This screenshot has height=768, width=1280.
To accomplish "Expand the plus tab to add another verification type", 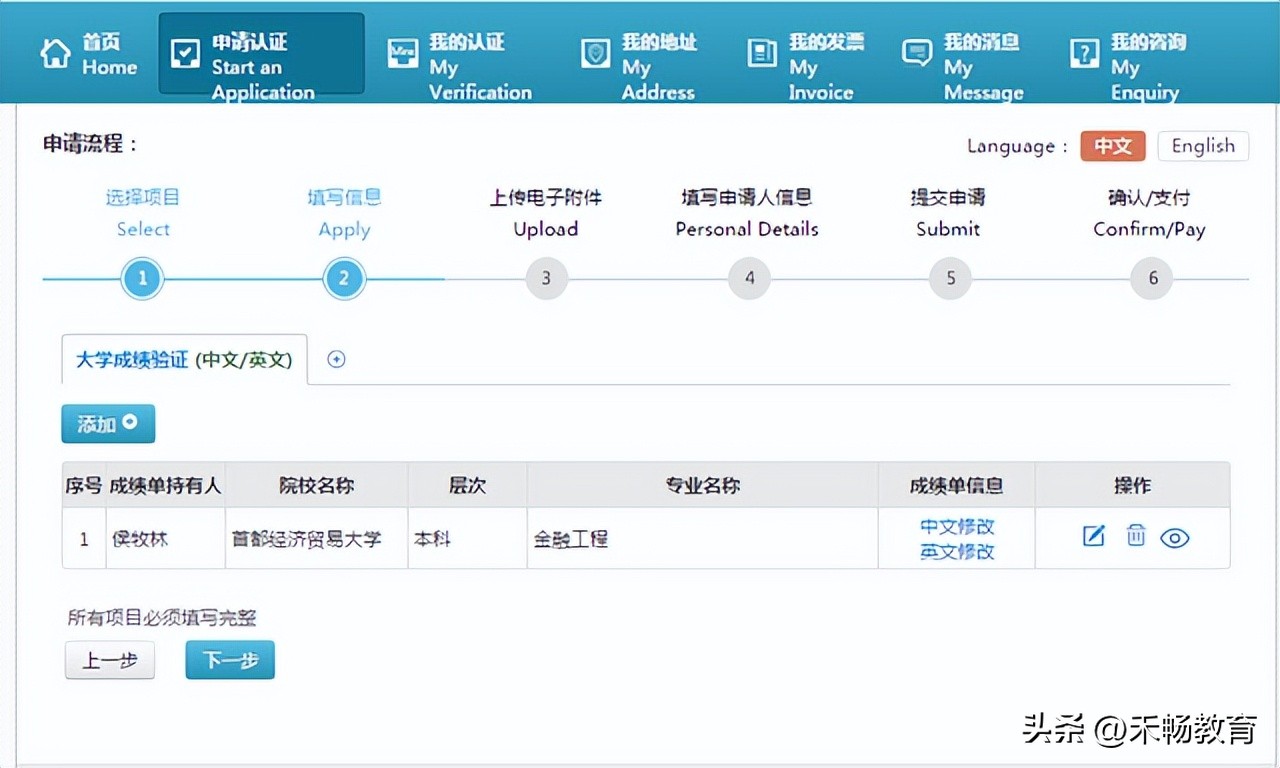I will [x=336, y=358].
